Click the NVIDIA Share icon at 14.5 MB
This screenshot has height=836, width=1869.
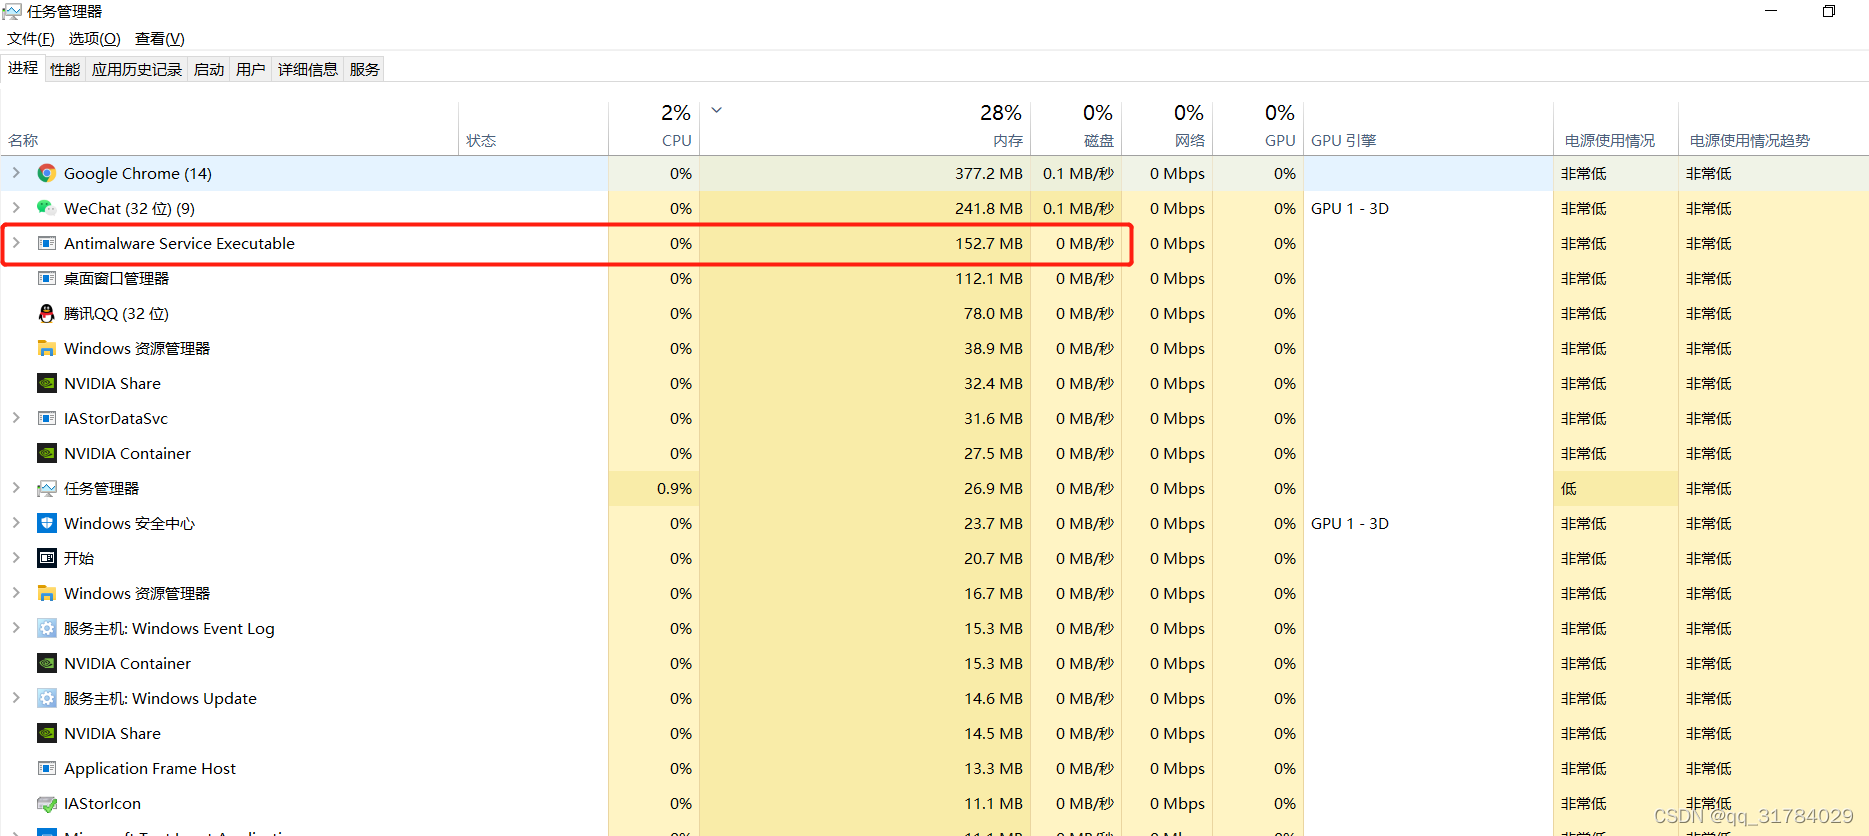coord(47,733)
